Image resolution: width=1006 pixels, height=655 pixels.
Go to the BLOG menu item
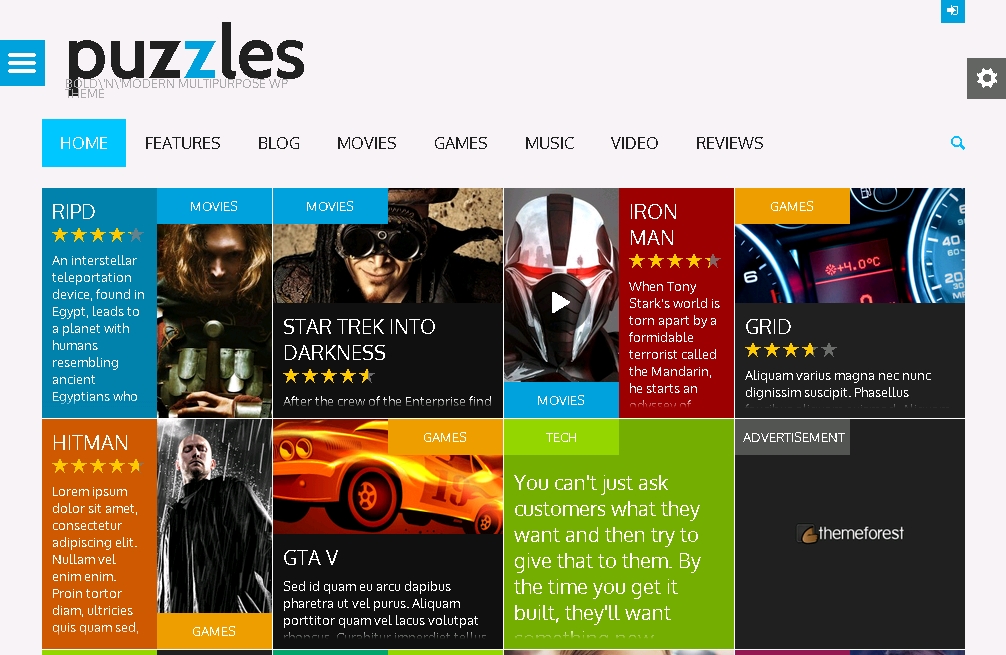tap(278, 143)
